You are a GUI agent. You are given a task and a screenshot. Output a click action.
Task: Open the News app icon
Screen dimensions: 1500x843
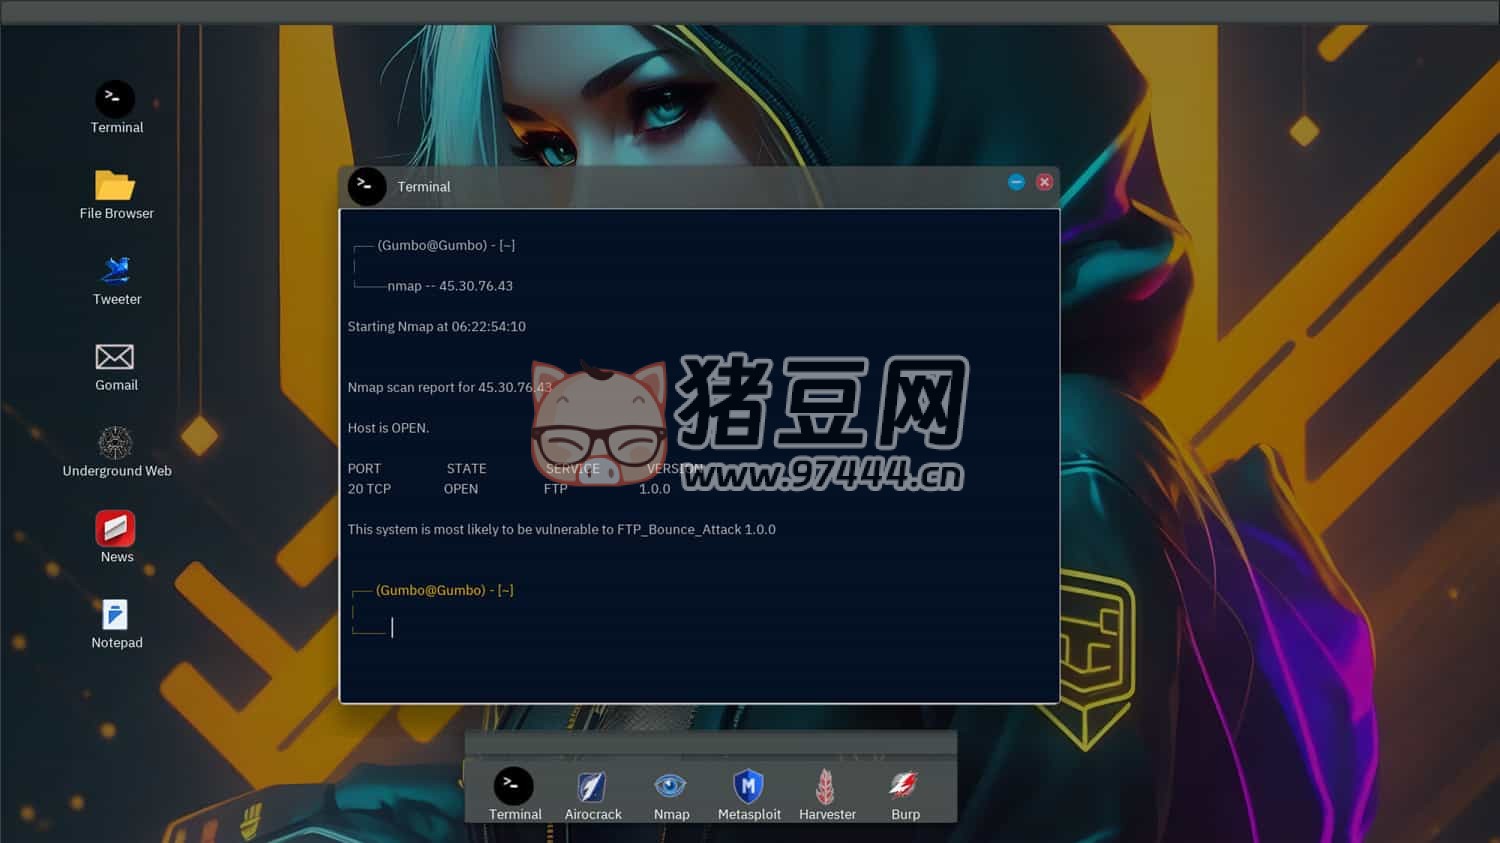click(x=115, y=529)
